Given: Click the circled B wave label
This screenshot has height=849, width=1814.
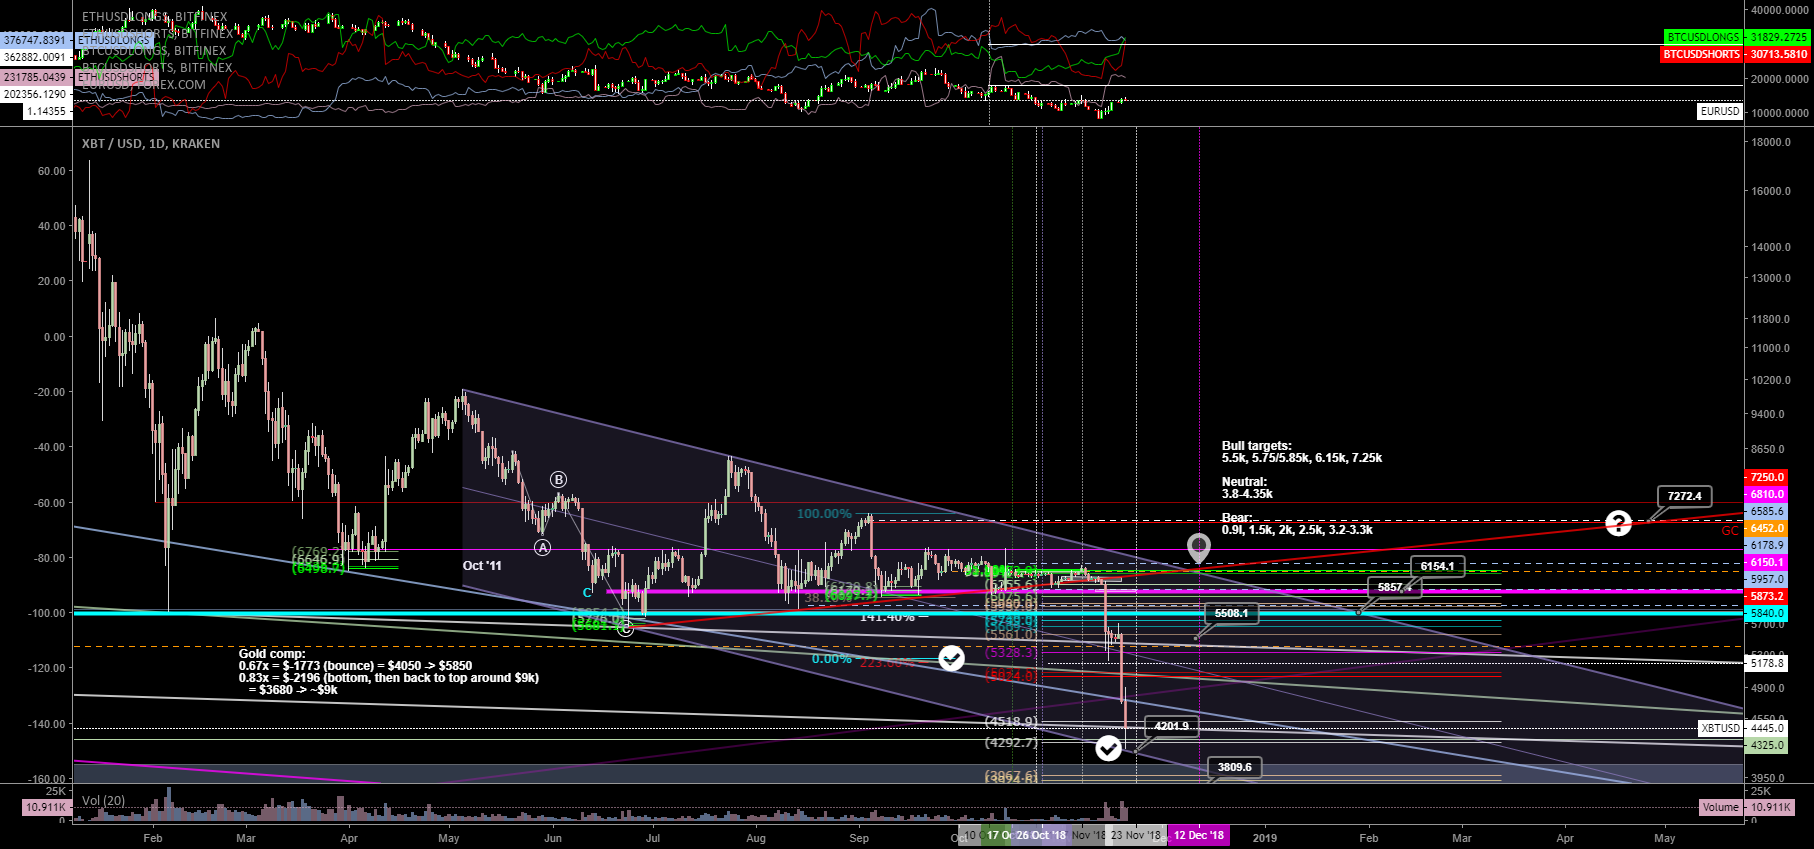Looking at the screenshot, I should (558, 480).
